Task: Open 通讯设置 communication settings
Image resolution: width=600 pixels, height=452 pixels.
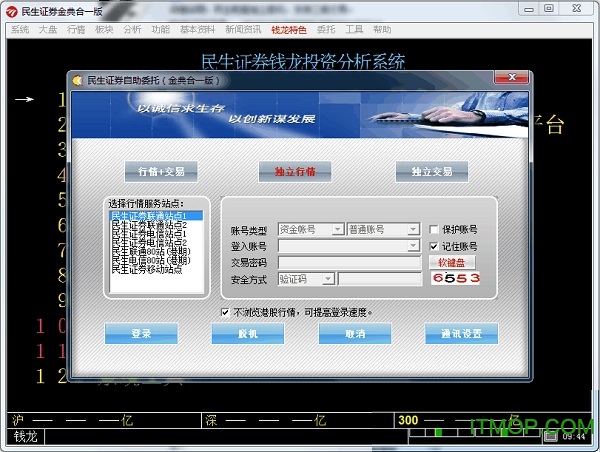Action: point(462,334)
